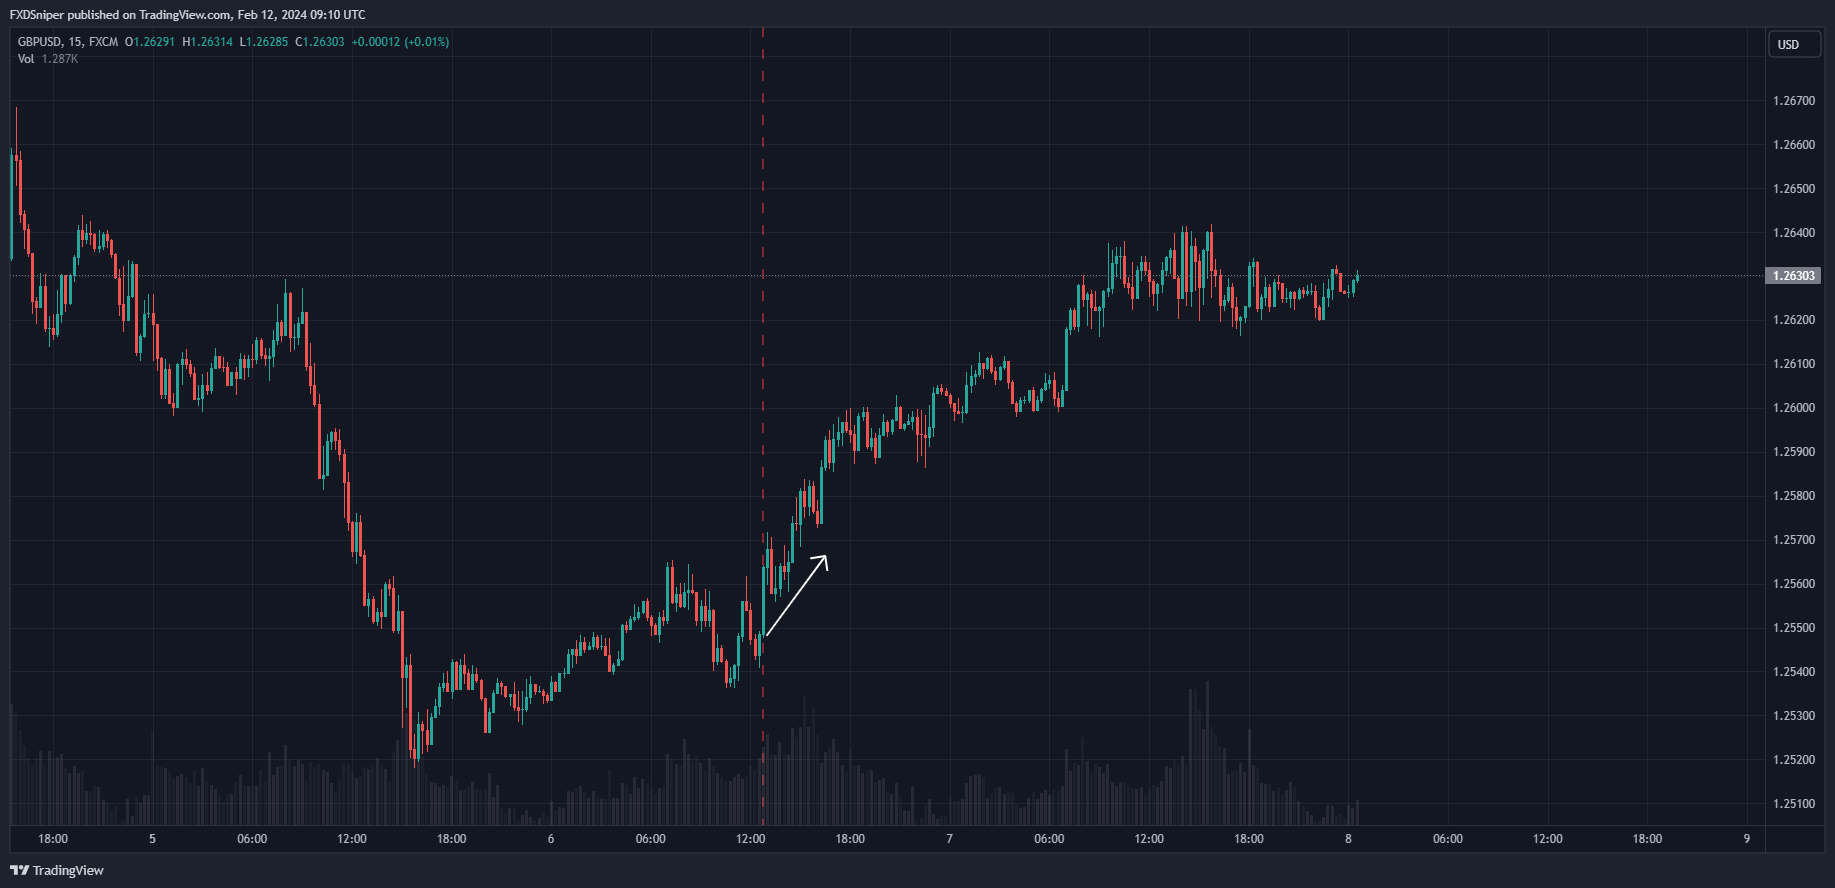Image resolution: width=1835 pixels, height=888 pixels.
Task: Click the GBPUSD symbol title
Action: click(39, 42)
